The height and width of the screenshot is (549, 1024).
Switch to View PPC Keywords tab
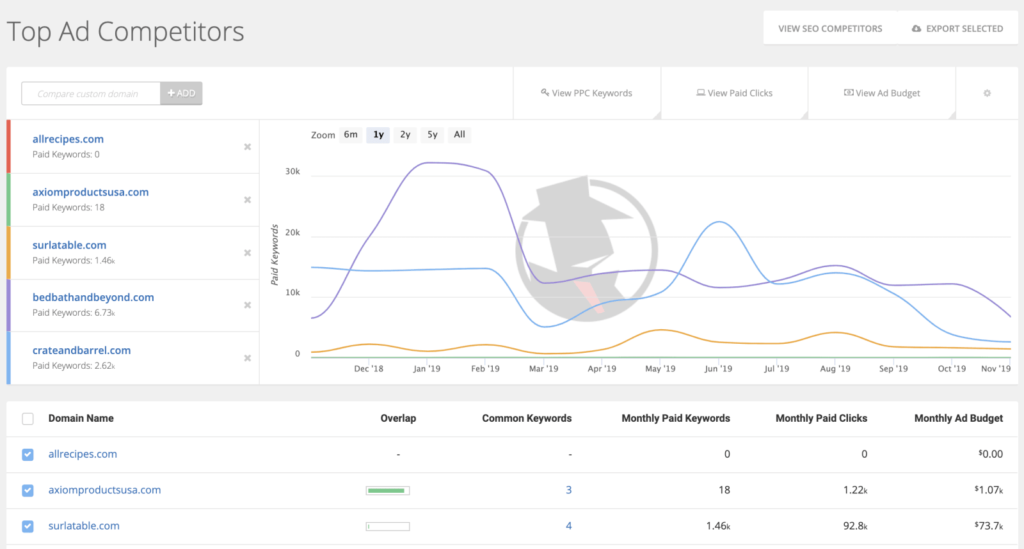(586, 93)
